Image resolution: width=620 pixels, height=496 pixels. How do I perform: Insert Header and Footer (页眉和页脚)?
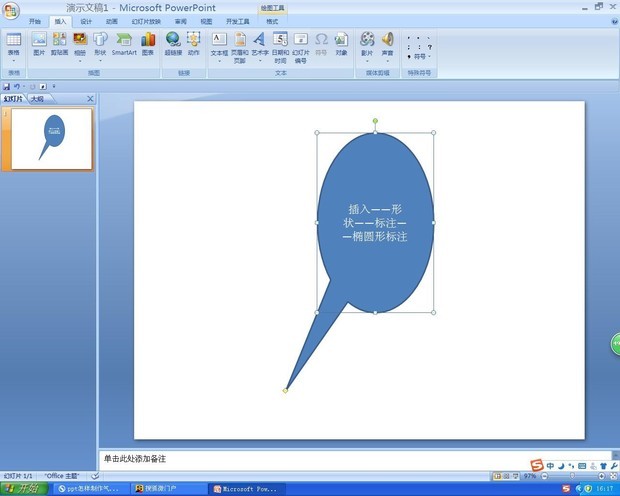coord(240,44)
